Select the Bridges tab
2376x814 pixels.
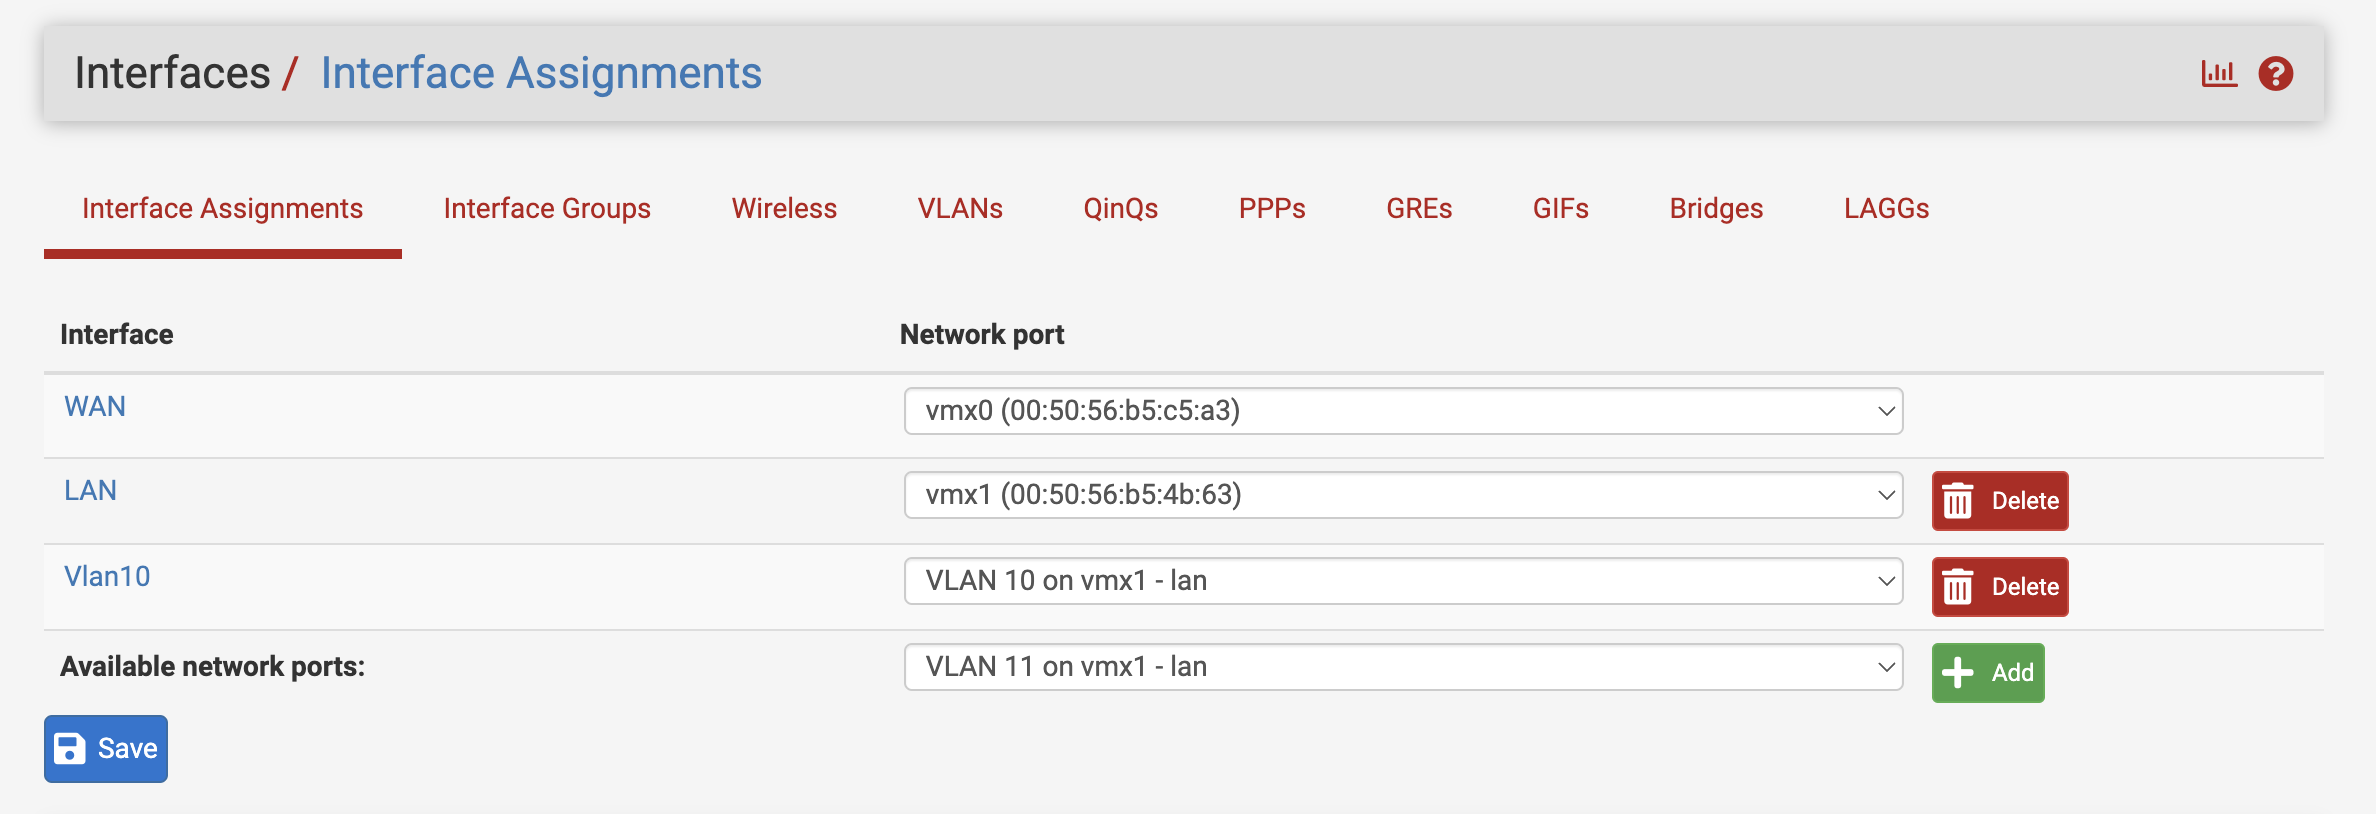point(1716,209)
